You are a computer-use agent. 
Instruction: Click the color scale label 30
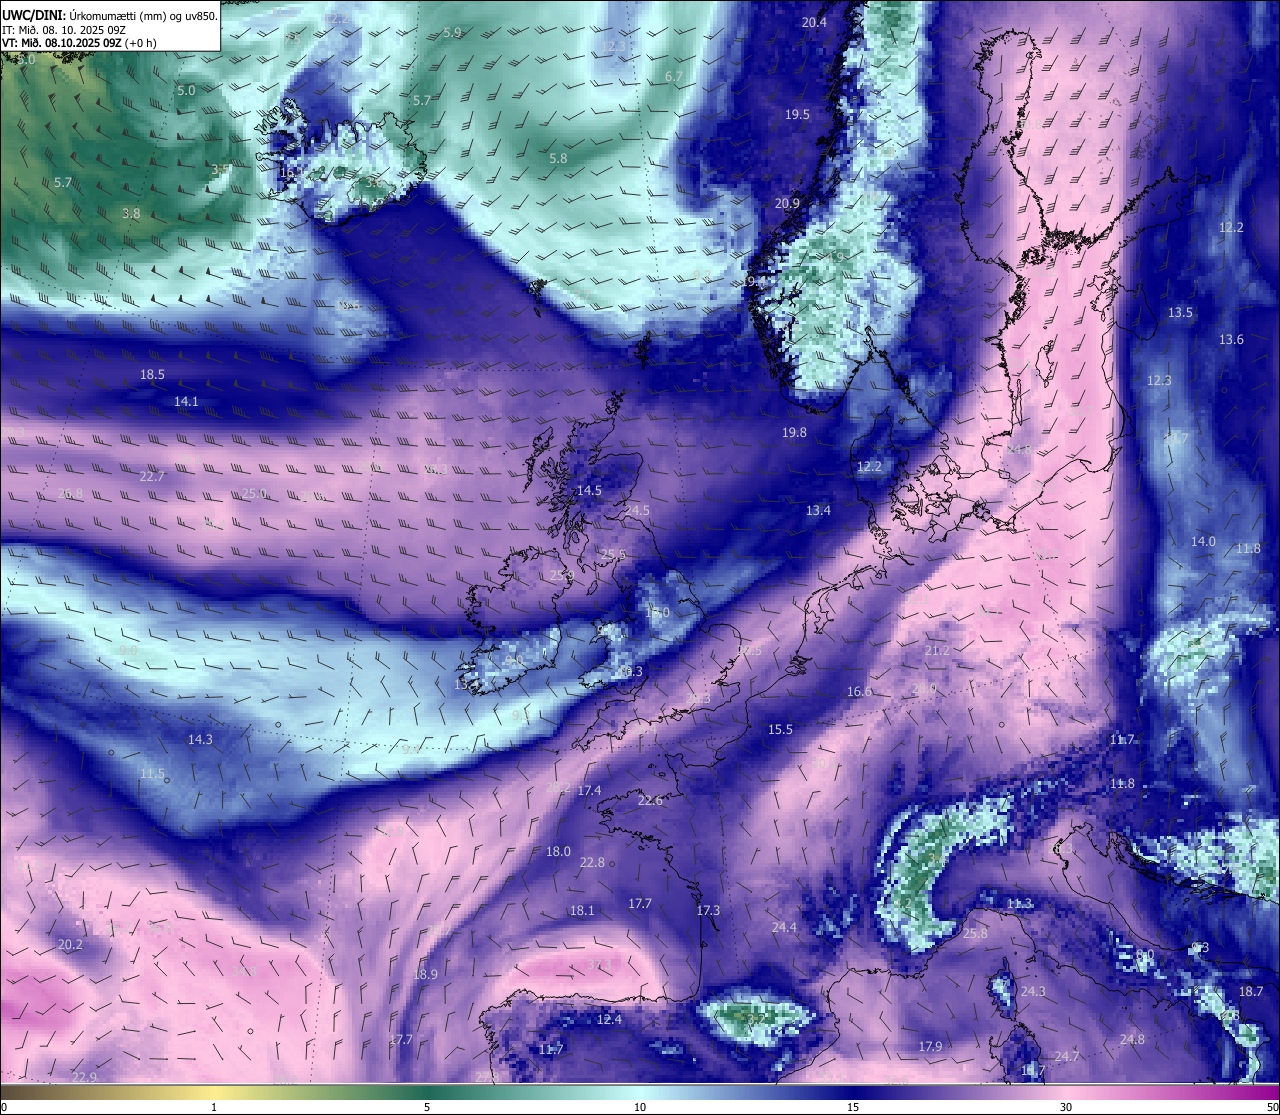[1066, 1106]
